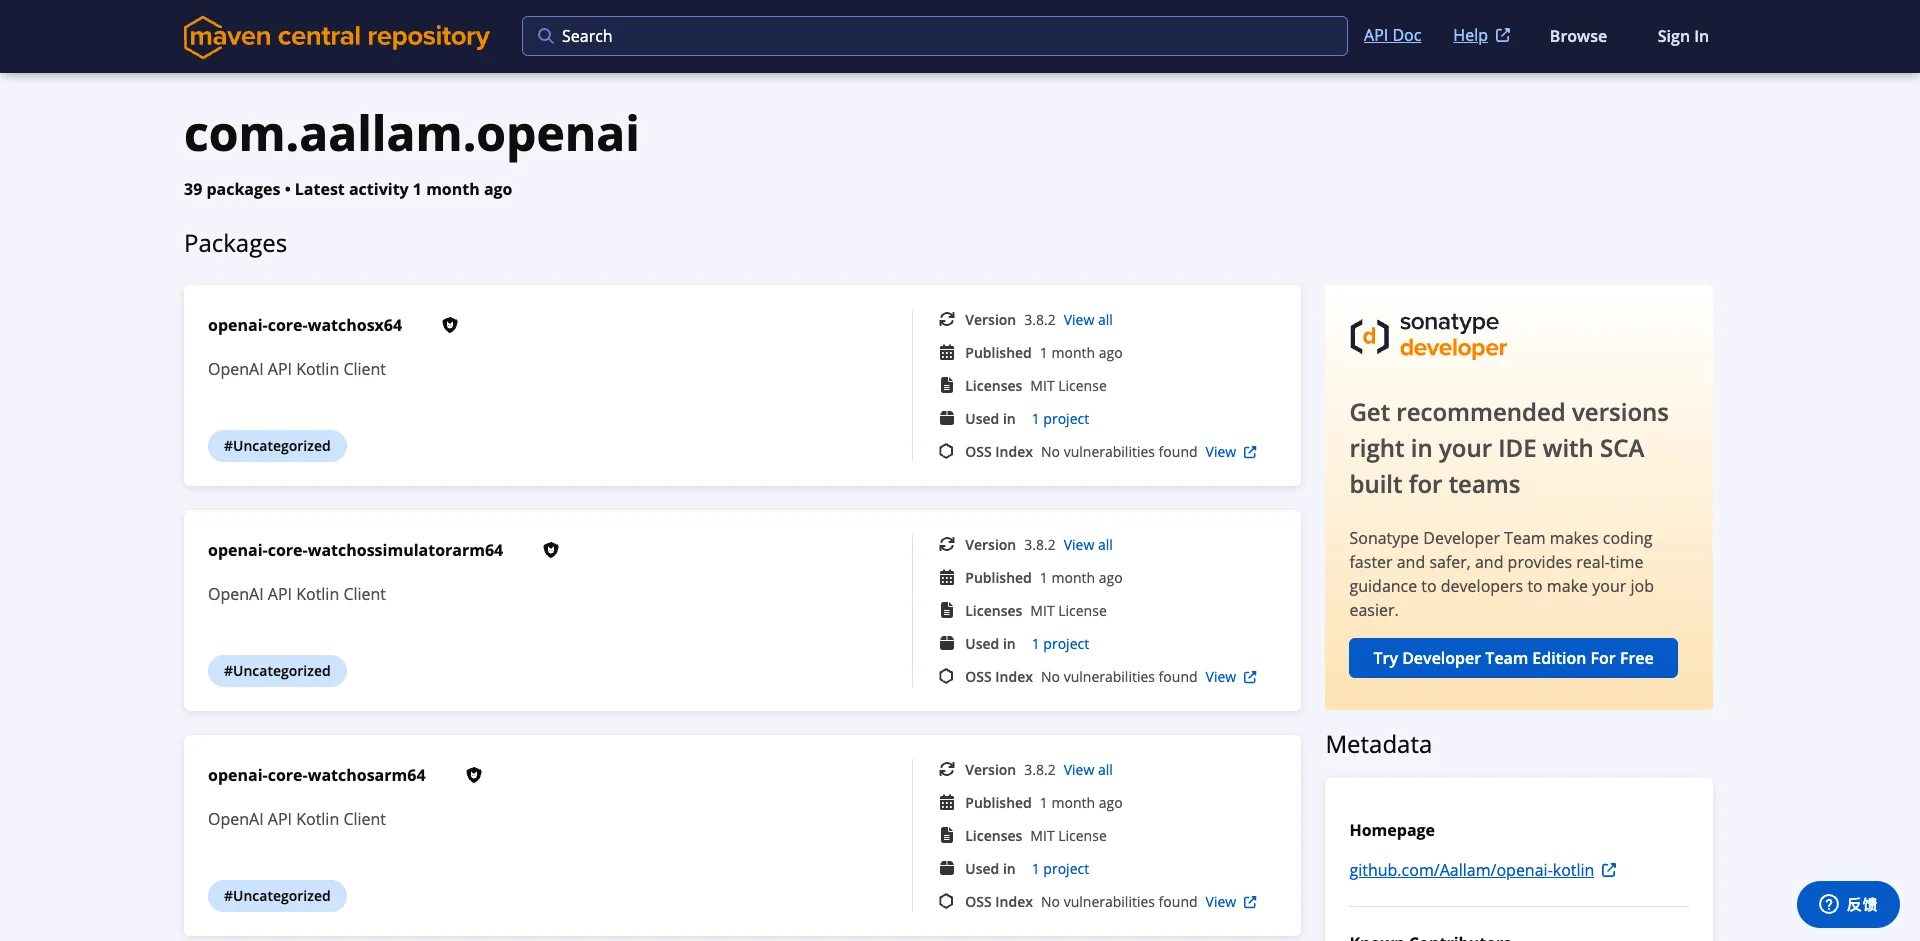View OSS Index report for openai-core-watchosarm64
The height and width of the screenshot is (941, 1920).
1220,902
